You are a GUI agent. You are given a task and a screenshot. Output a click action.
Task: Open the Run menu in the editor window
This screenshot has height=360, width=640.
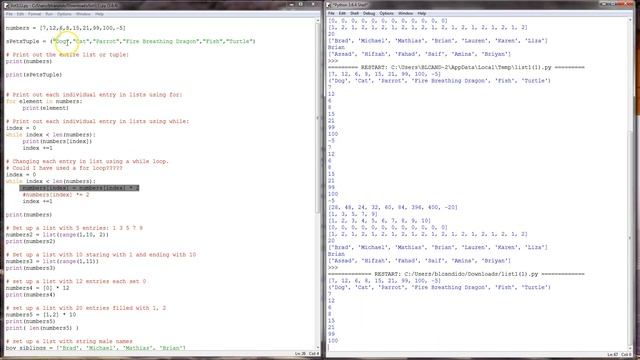coord(49,14)
